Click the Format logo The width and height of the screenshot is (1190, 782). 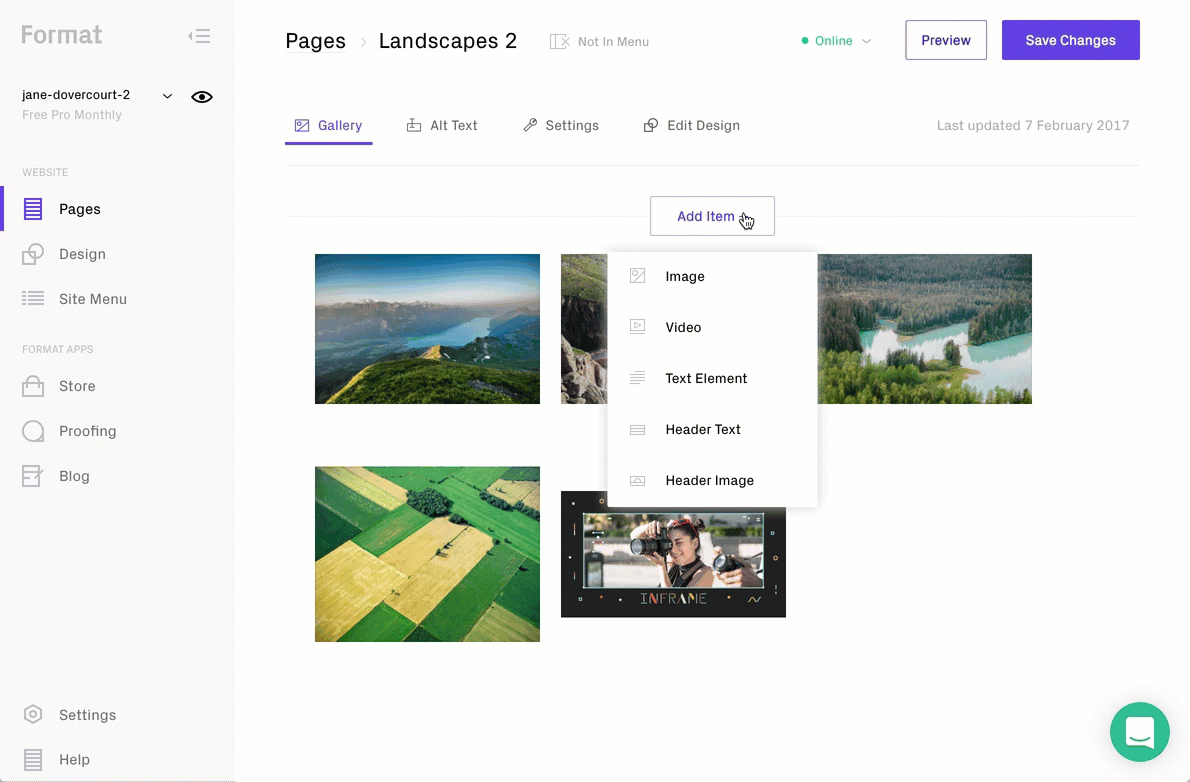point(61,35)
